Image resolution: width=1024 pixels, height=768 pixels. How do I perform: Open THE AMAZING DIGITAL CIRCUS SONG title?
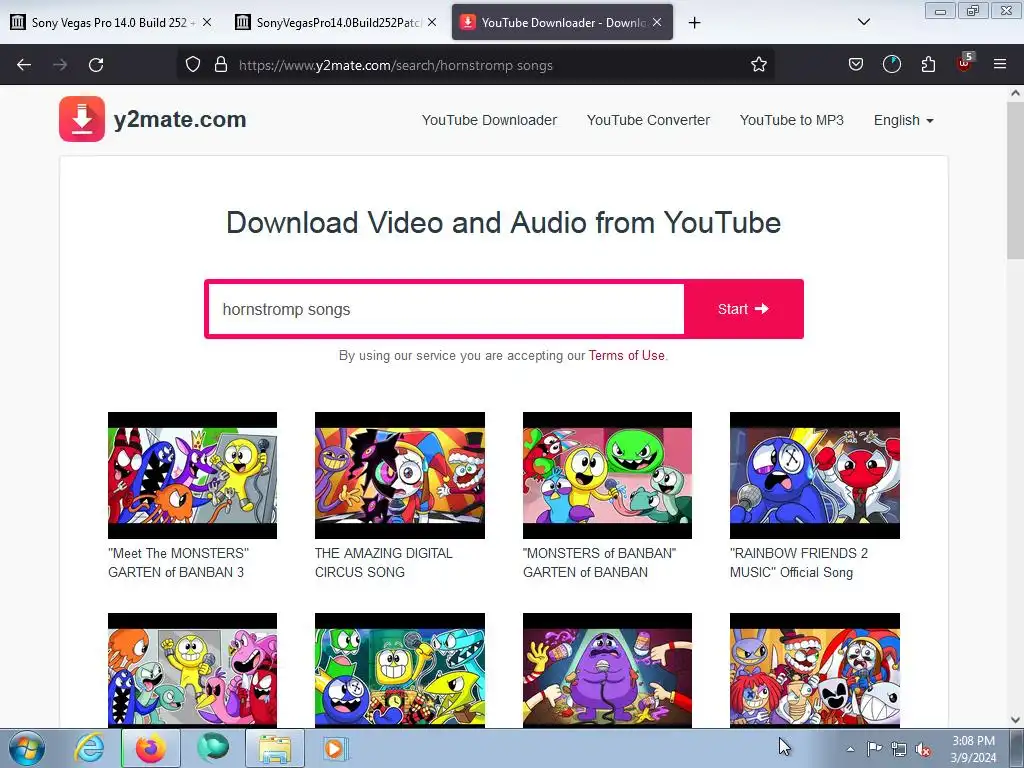coord(383,562)
